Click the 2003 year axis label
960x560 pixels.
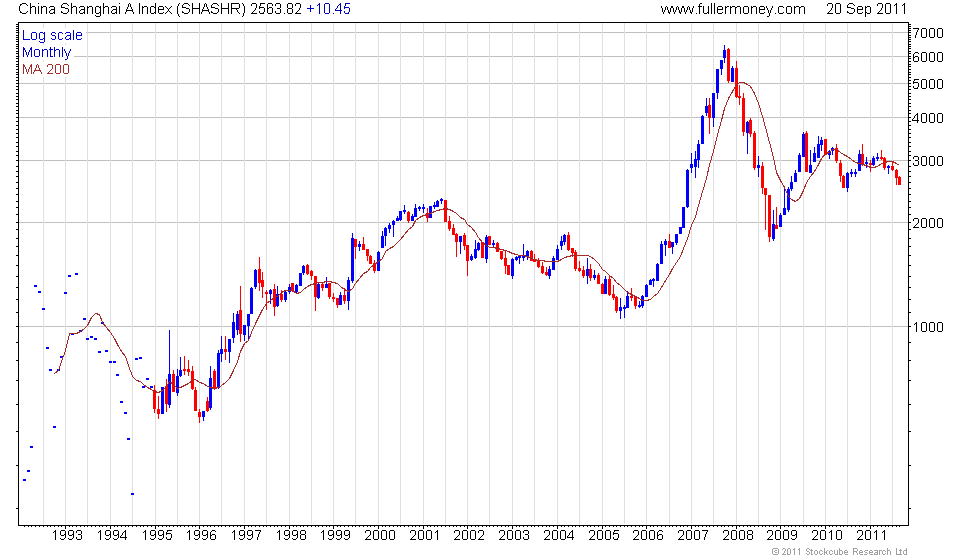click(x=514, y=536)
